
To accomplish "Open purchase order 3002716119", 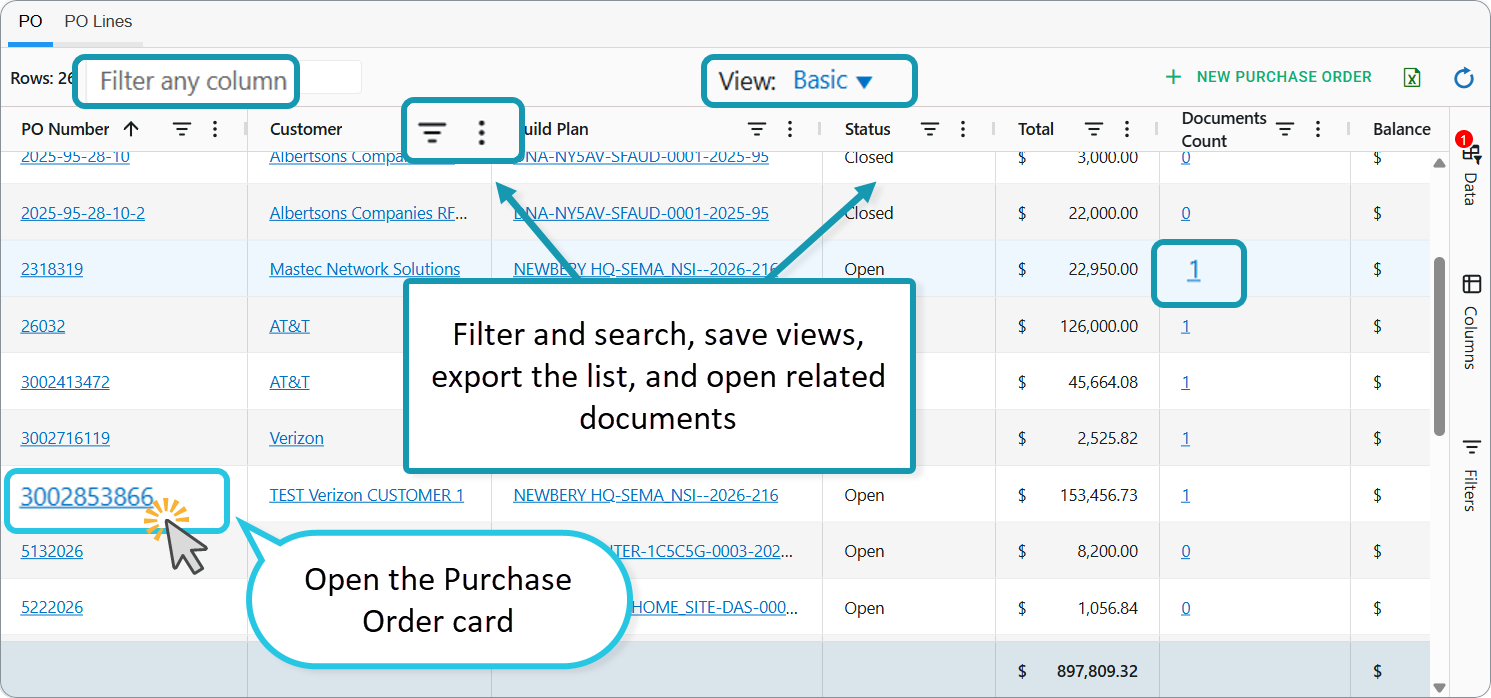I will pos(65,438).
